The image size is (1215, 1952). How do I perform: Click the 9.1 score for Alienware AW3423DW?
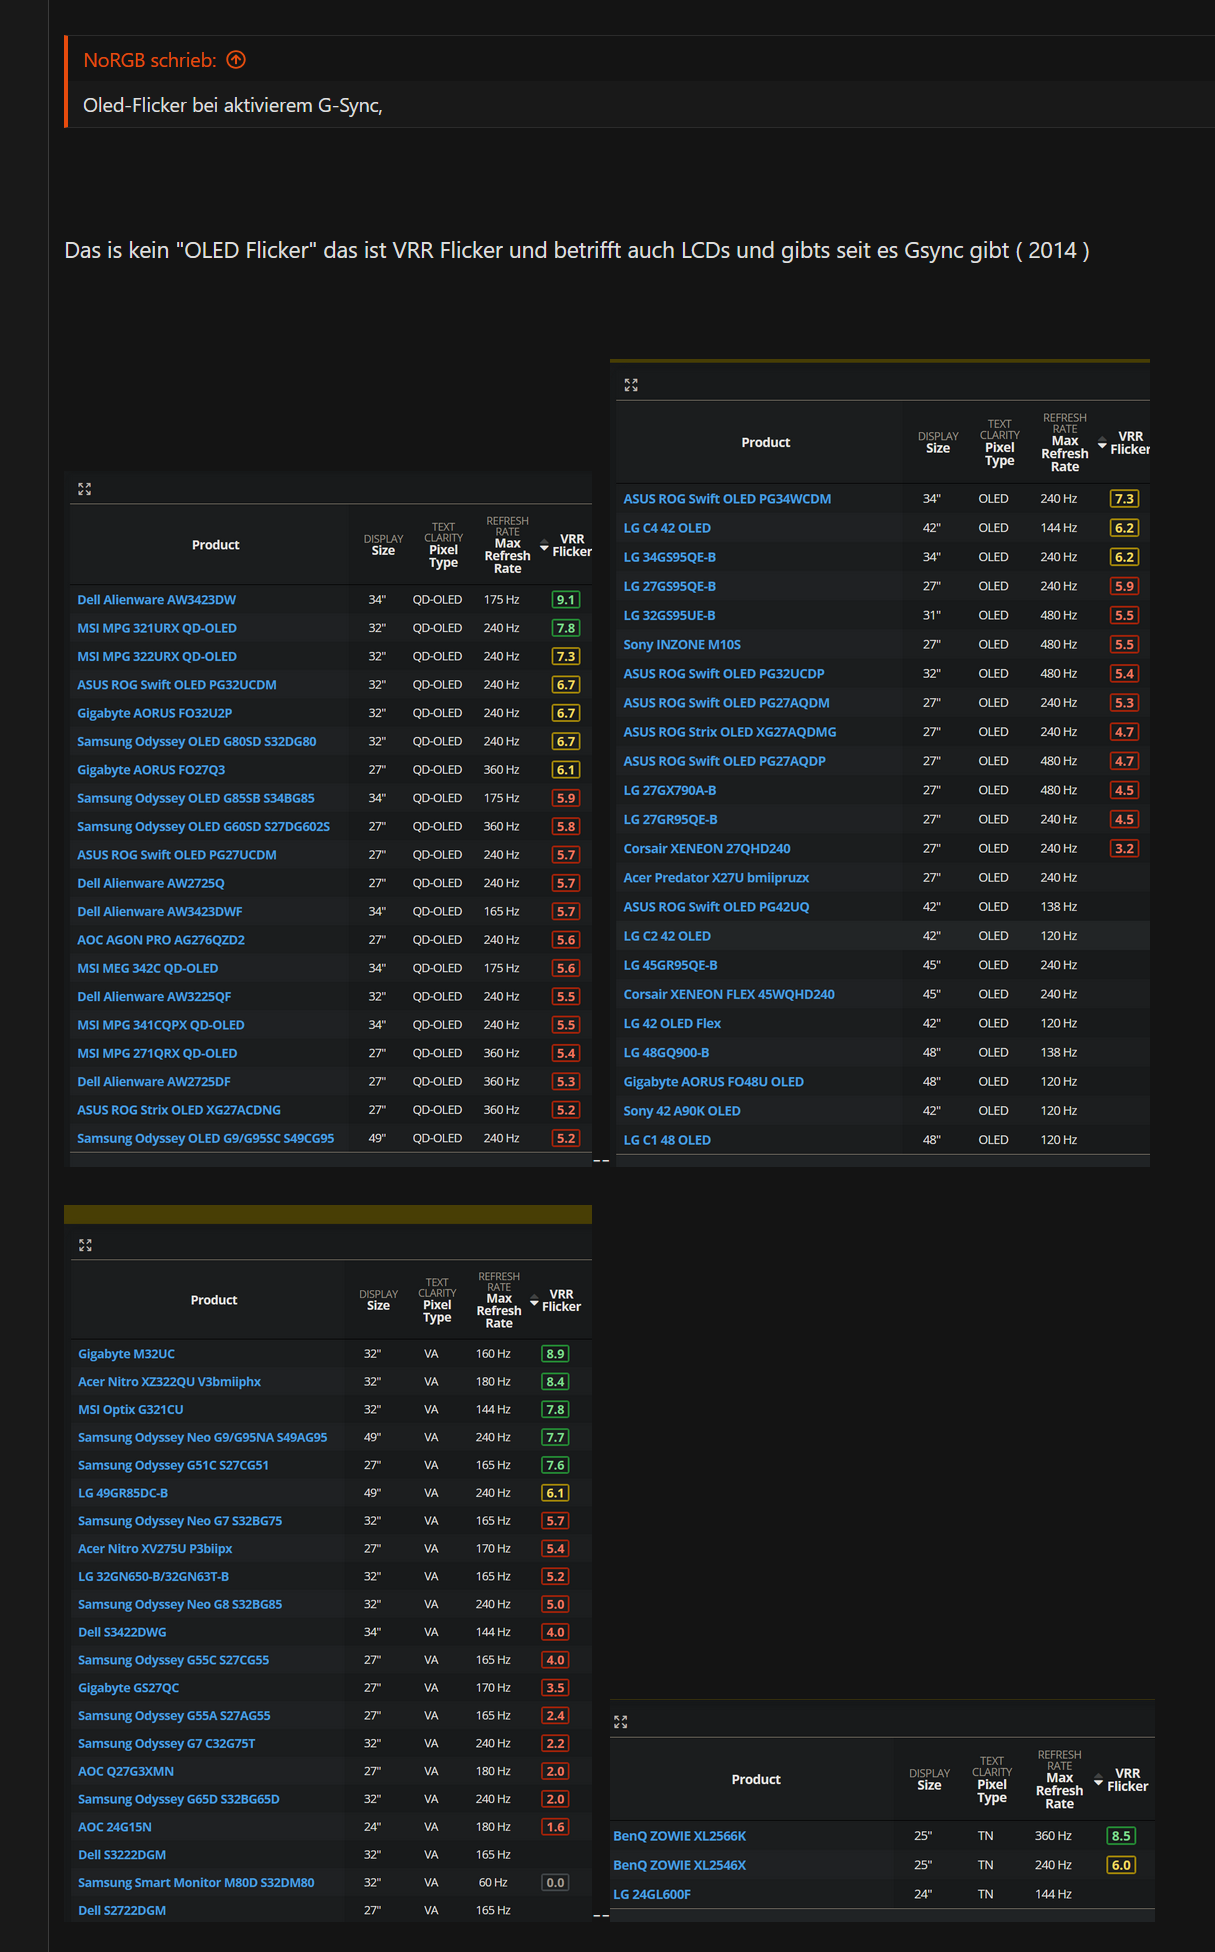point(566,600)
